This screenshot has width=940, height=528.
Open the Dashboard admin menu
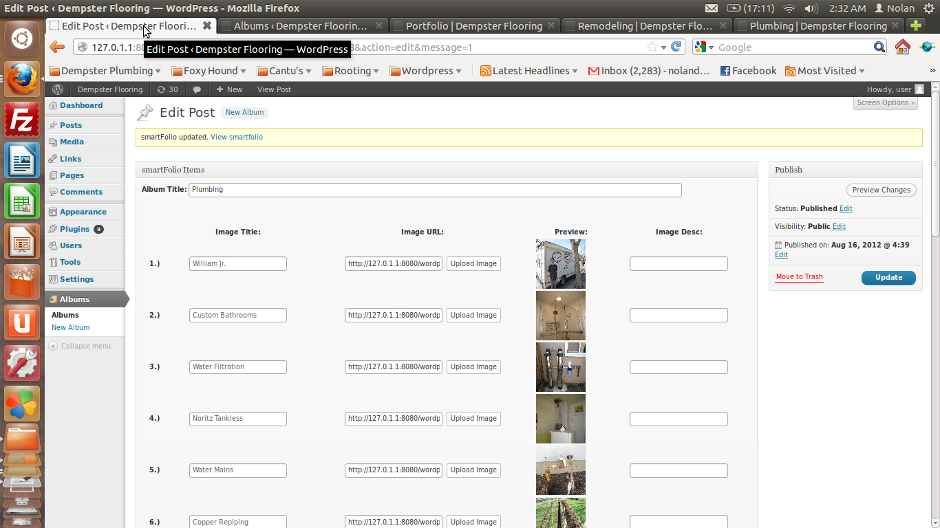[x=81, y=105]
